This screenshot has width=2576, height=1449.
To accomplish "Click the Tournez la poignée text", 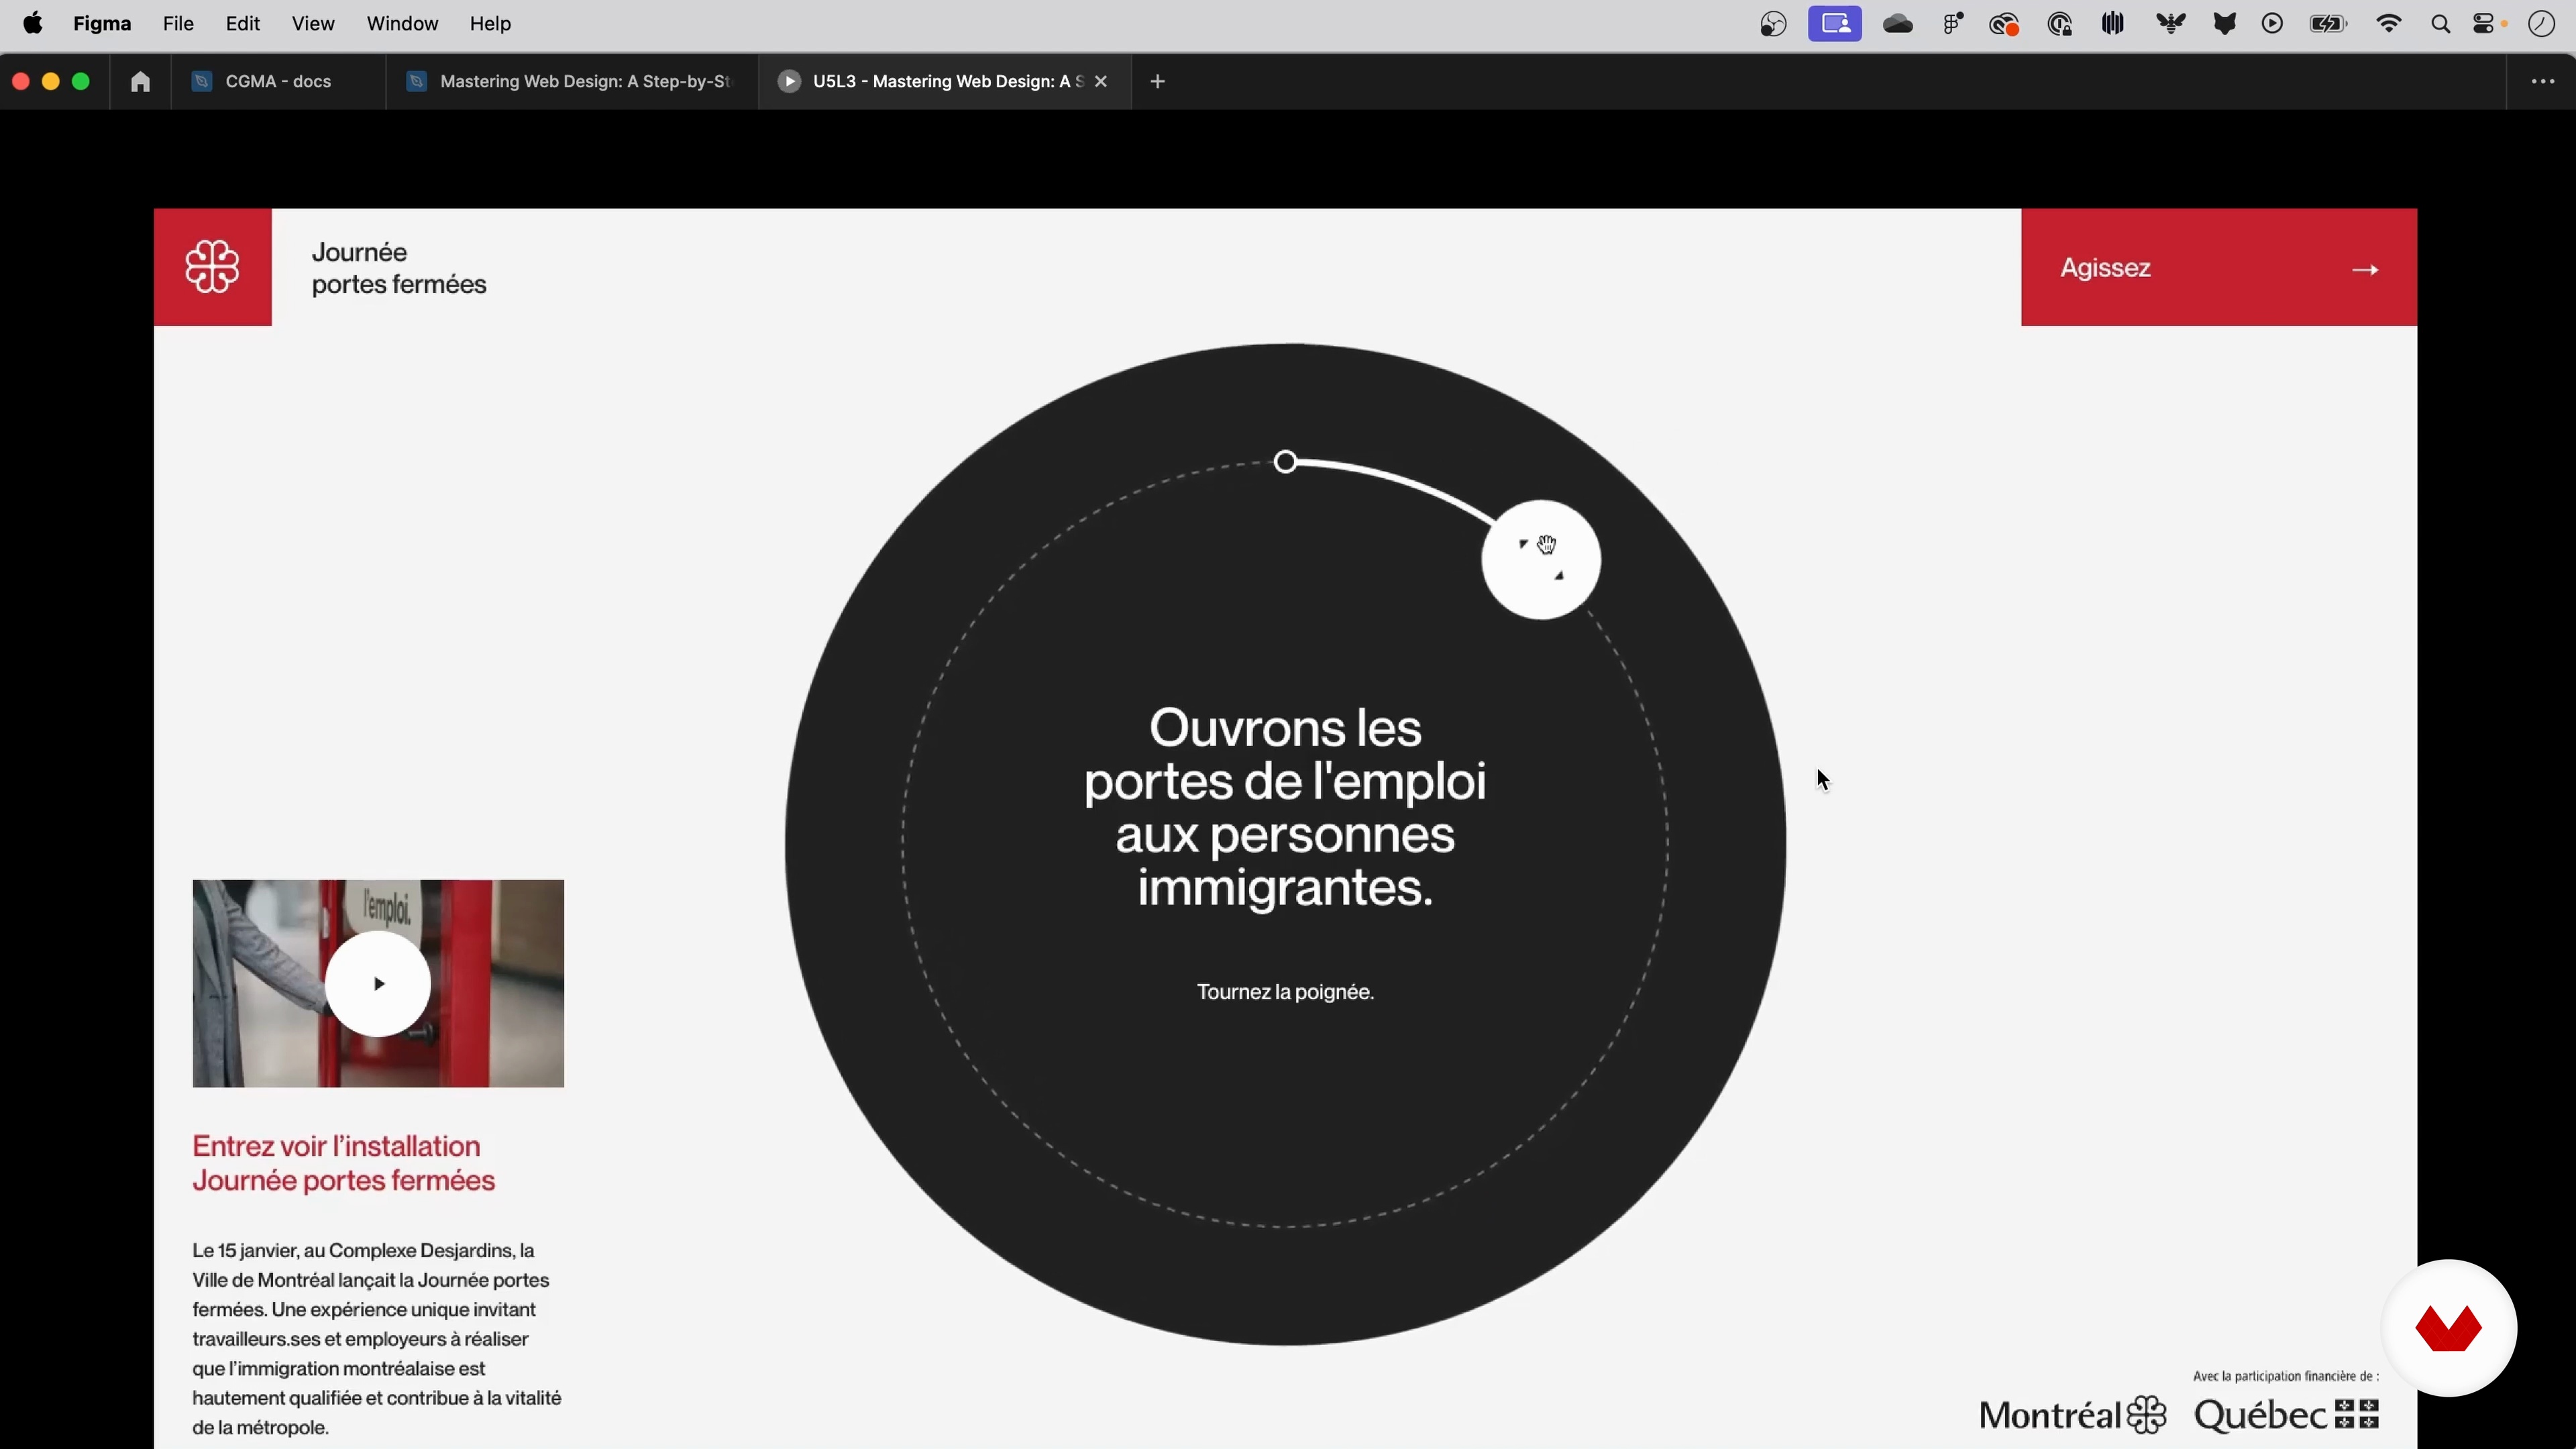I will pyautogui.click(x=1285, y=992).
